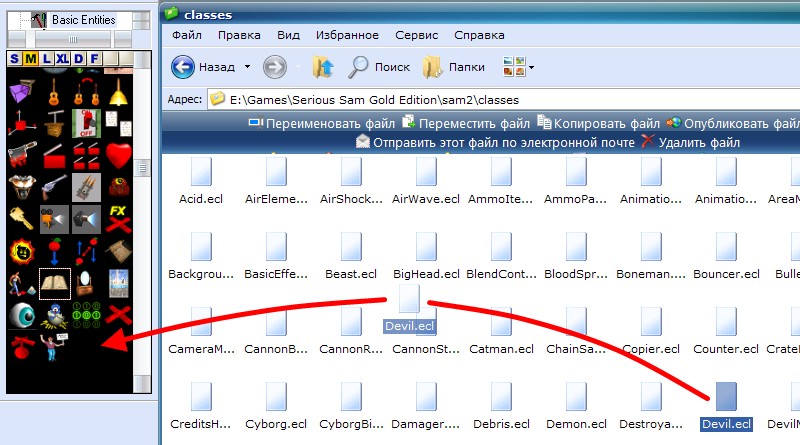Pick the spotlight entity icon
The image size is (800, 445).
86,219
